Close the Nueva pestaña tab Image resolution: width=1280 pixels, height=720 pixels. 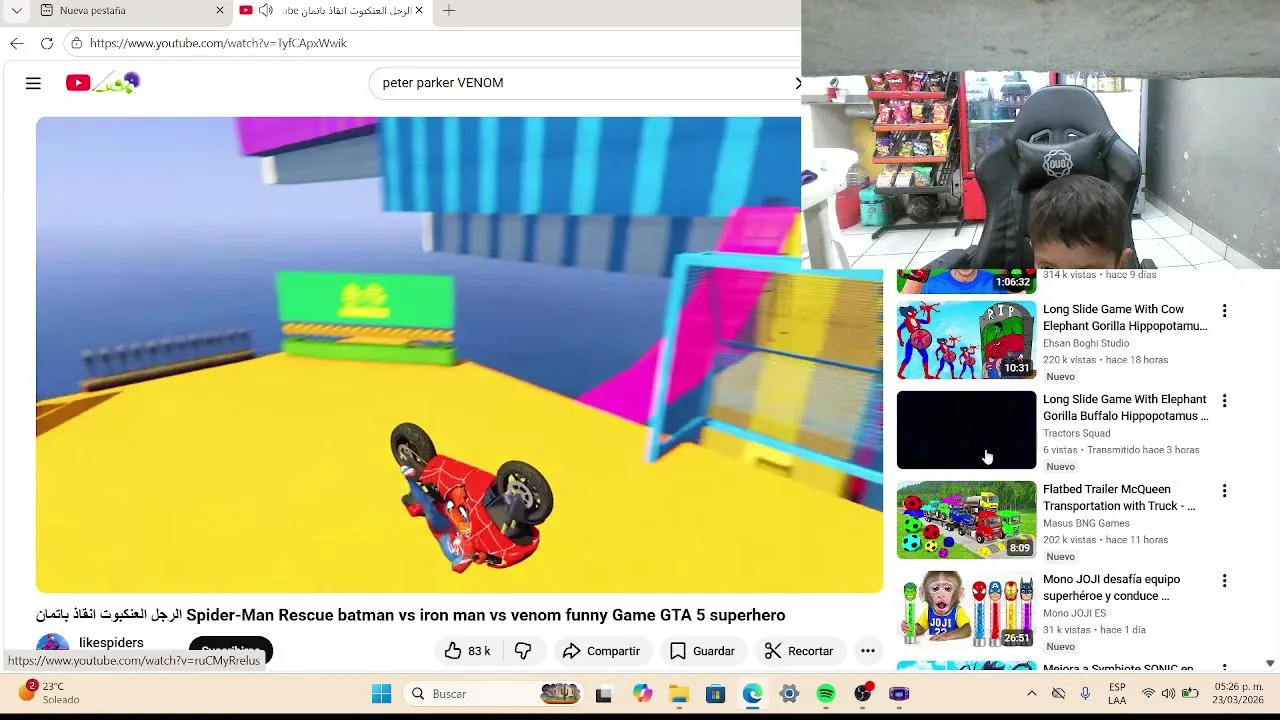click(x=220, y=10)
